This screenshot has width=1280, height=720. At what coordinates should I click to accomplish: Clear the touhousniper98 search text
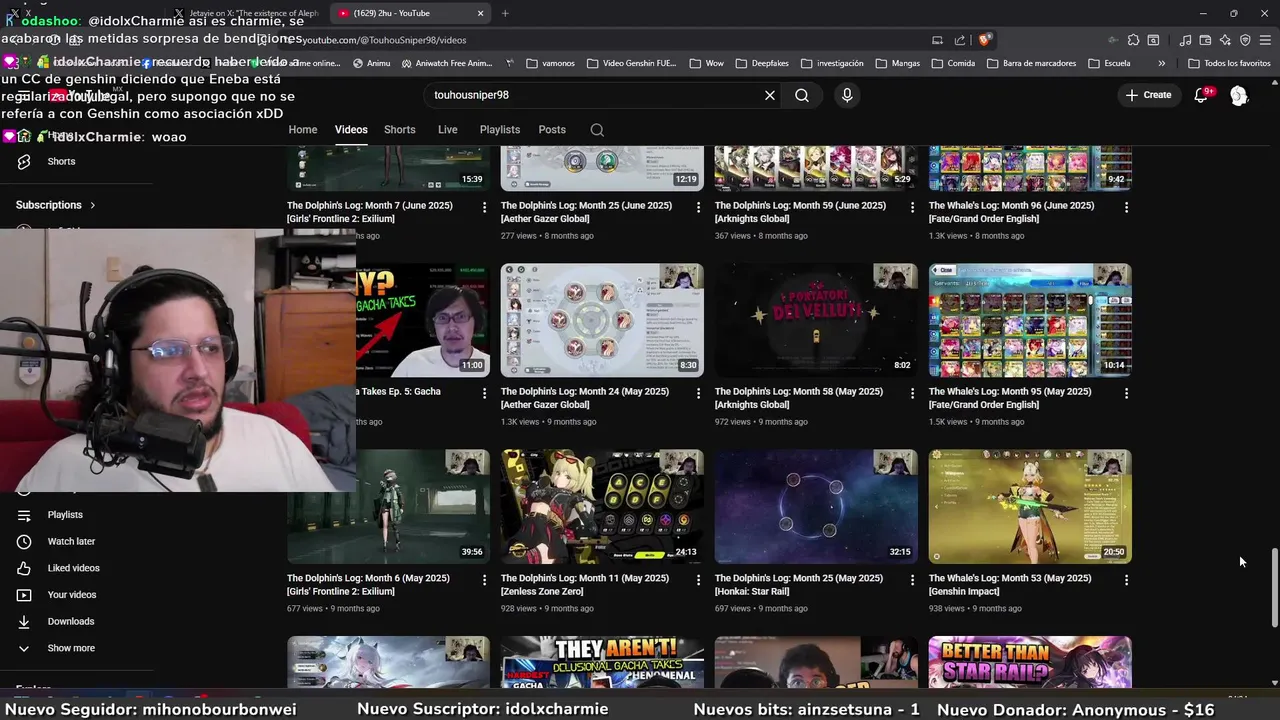pyautogui.click(x=770, y=95)
